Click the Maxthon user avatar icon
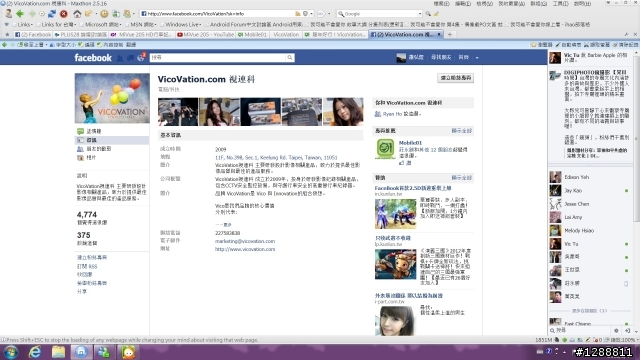This screenshot has width=640, height=360. (8, 13)
